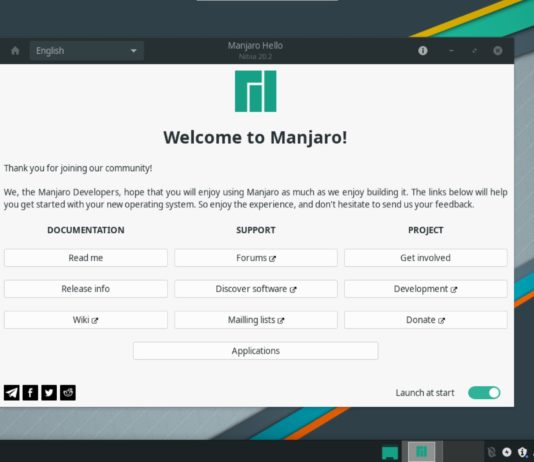Open the Development link button
The width and height of the screenshot is (534, 462).
point(426,289)
